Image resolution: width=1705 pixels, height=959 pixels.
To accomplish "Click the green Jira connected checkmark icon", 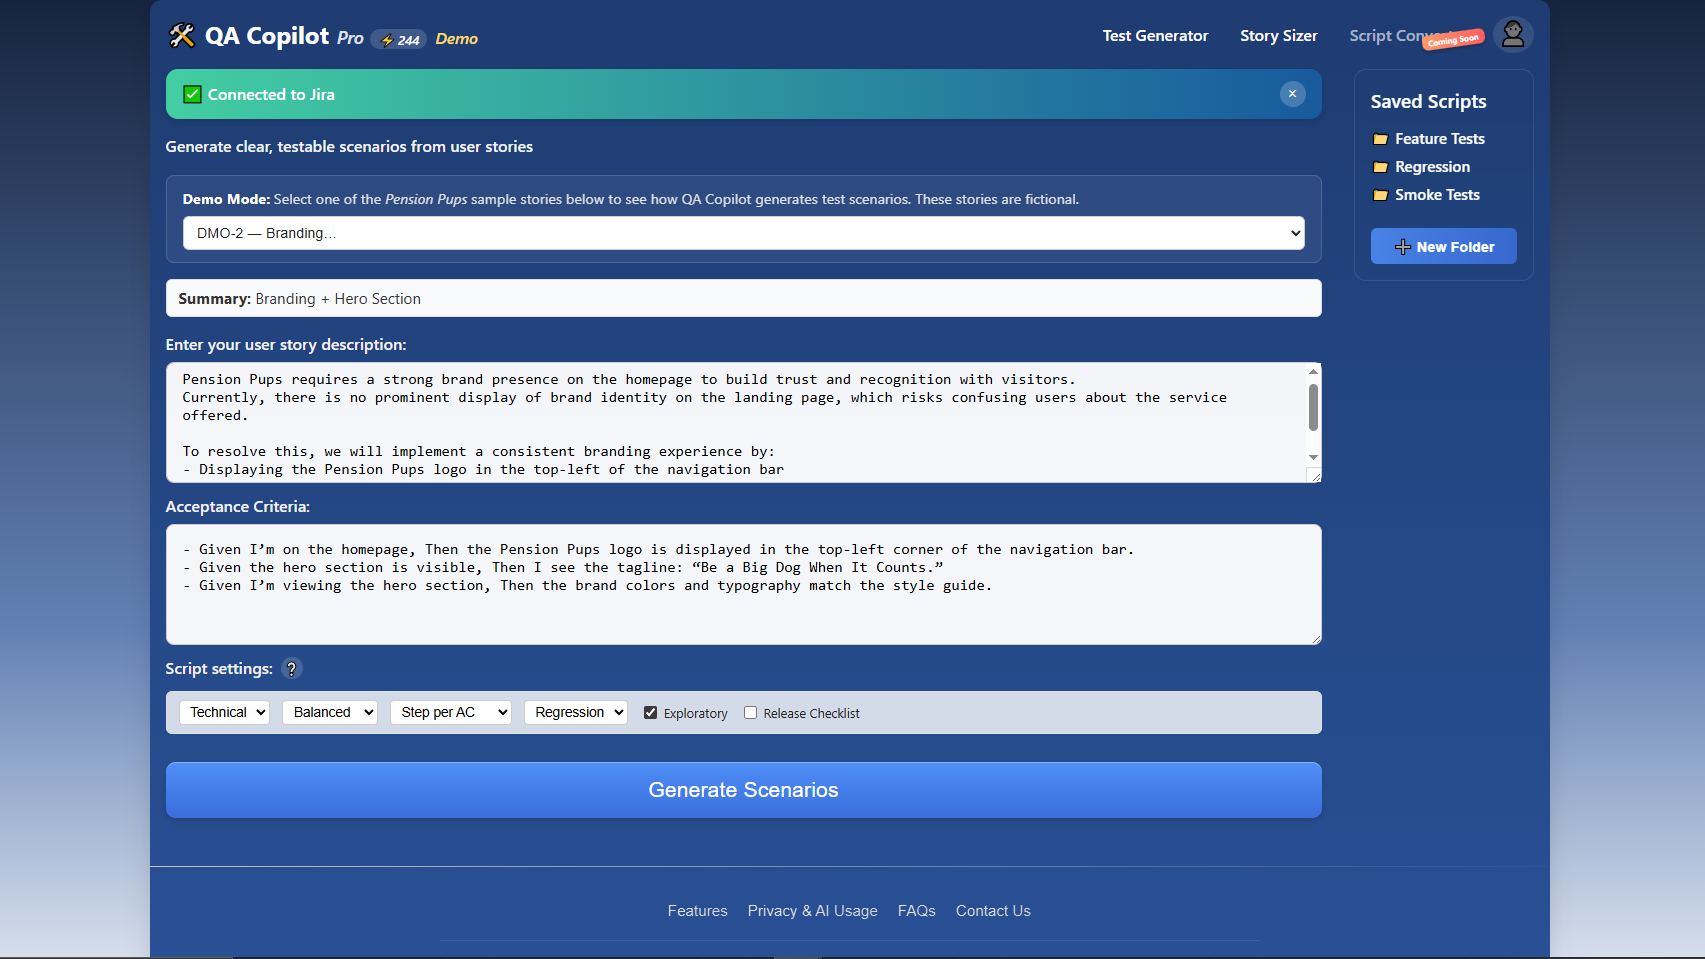I will point(192,95).
